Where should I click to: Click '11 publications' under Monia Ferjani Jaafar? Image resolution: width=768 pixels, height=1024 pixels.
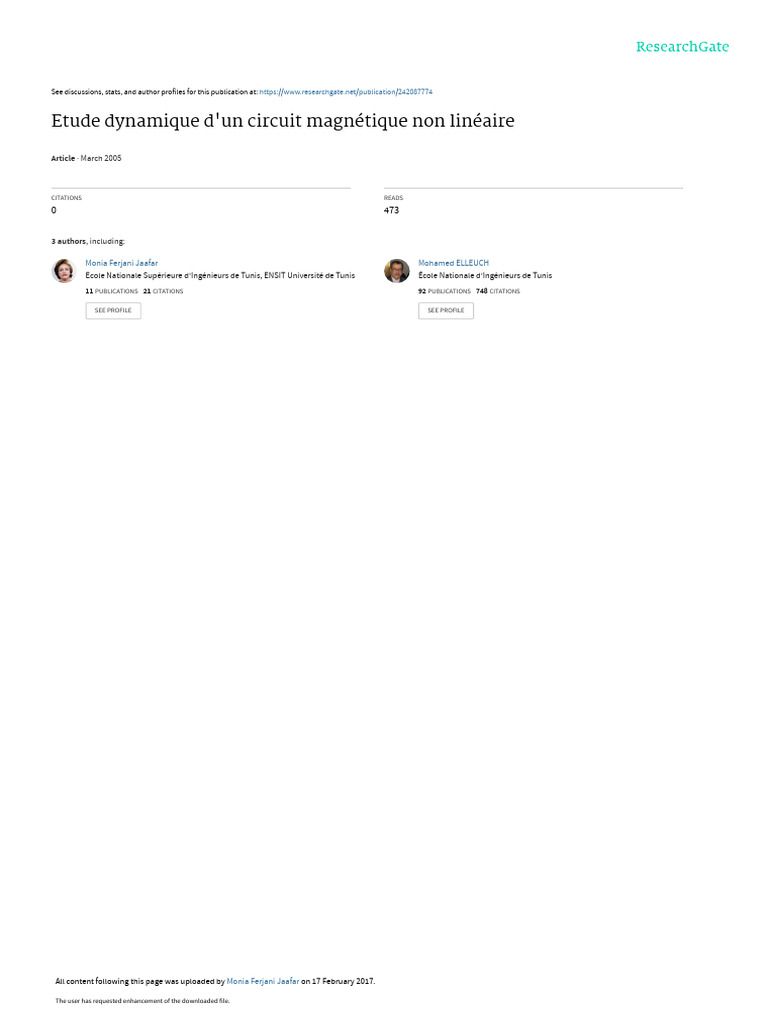112,291
